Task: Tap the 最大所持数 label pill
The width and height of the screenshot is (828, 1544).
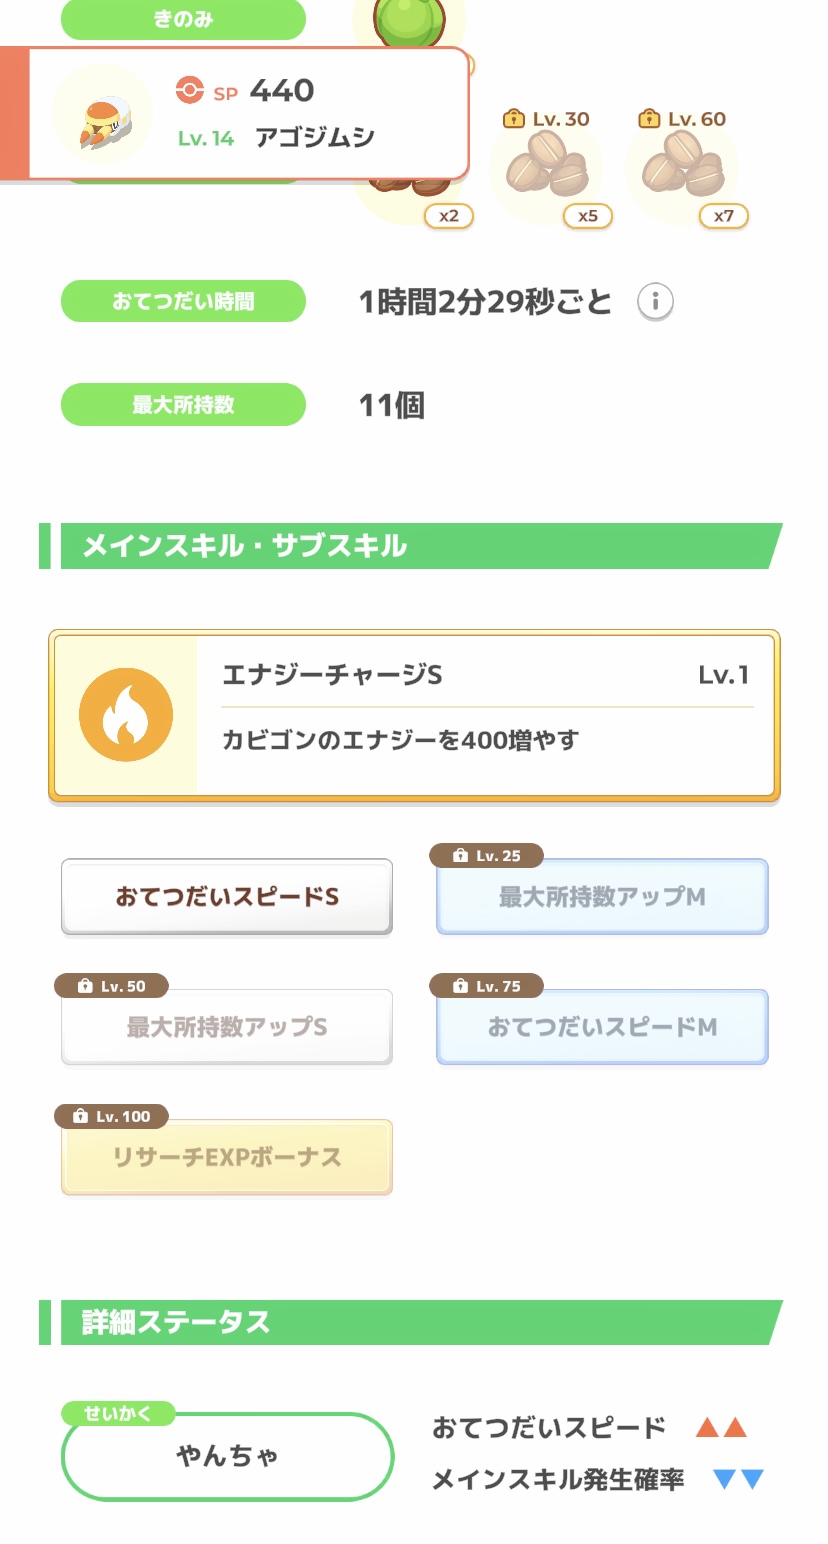Action: [183, 404]
